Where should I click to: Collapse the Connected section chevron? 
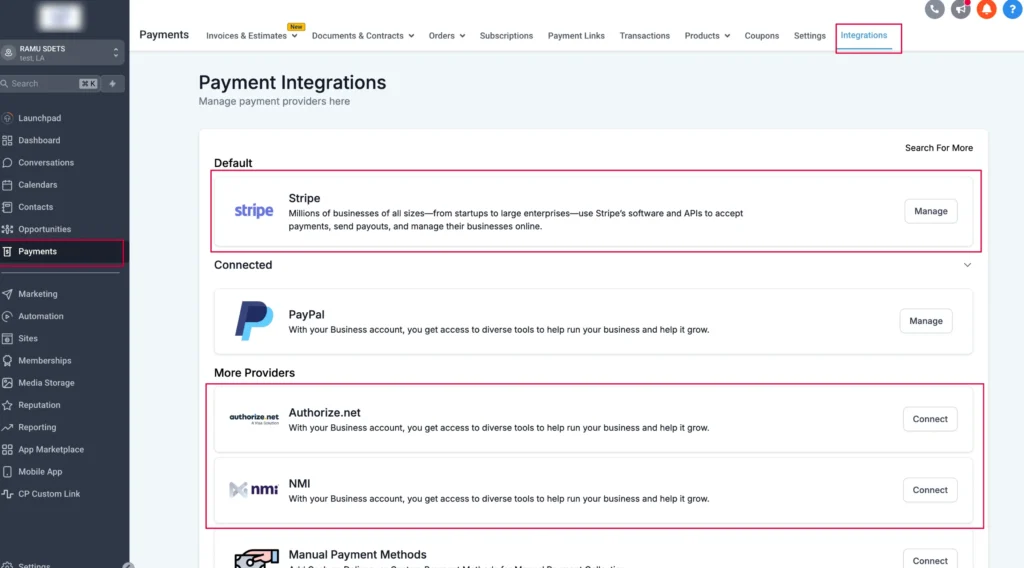click(967, 265)
